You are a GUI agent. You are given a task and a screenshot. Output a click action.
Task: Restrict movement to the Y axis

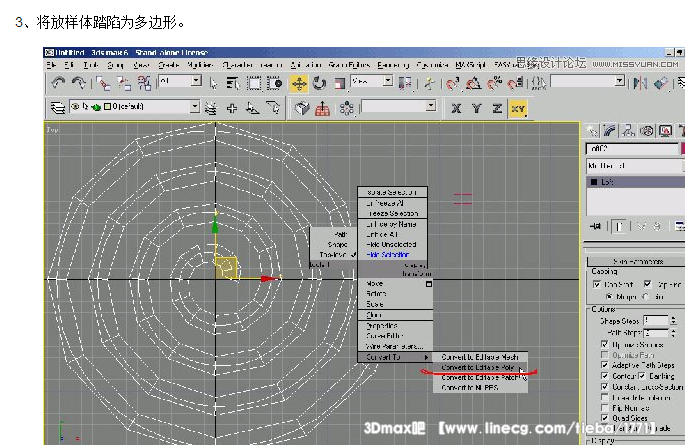click(x=477, y=108)
